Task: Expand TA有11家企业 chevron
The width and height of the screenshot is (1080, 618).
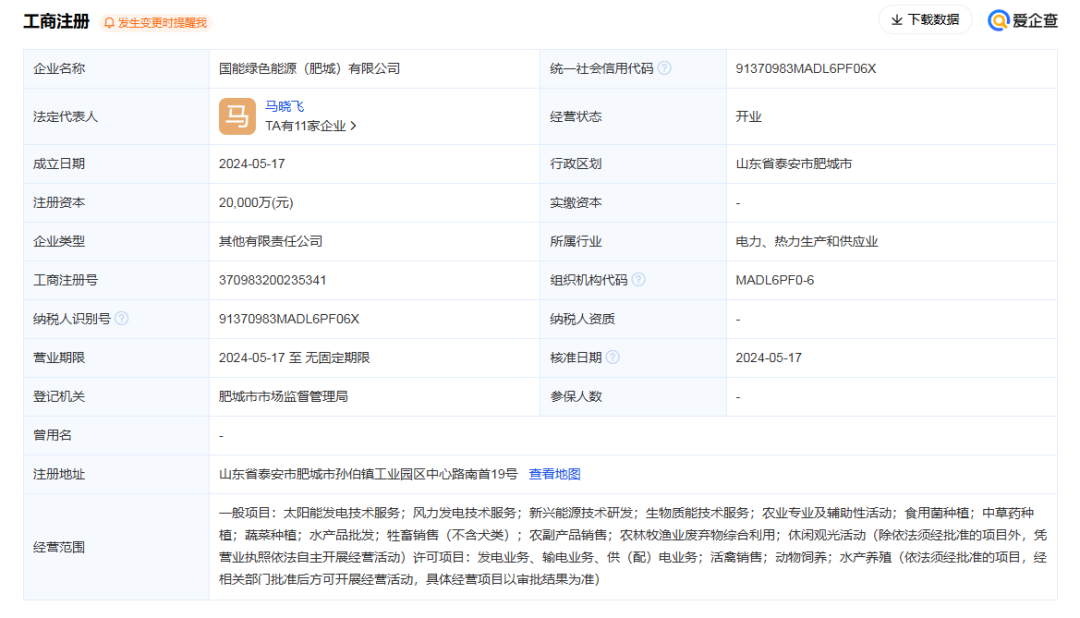Action: [353, 126]
